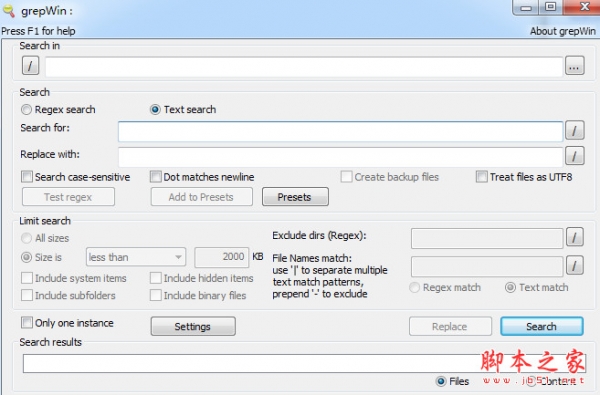Maximize the grepWin window
Viewport: 600px width, 395px height.
[551, 7]
